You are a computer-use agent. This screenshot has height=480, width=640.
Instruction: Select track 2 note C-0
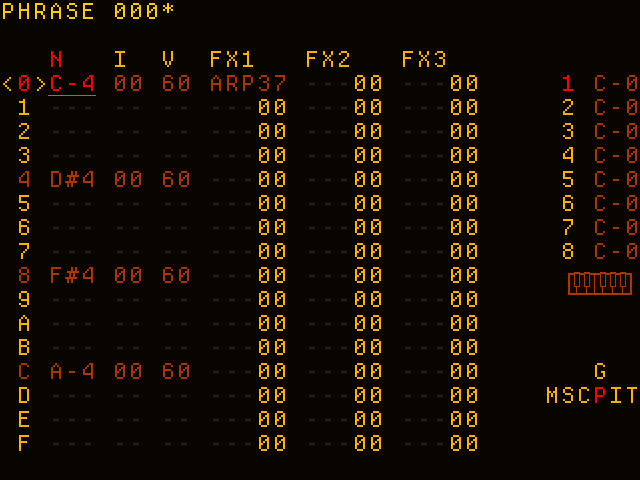point(616,108)
